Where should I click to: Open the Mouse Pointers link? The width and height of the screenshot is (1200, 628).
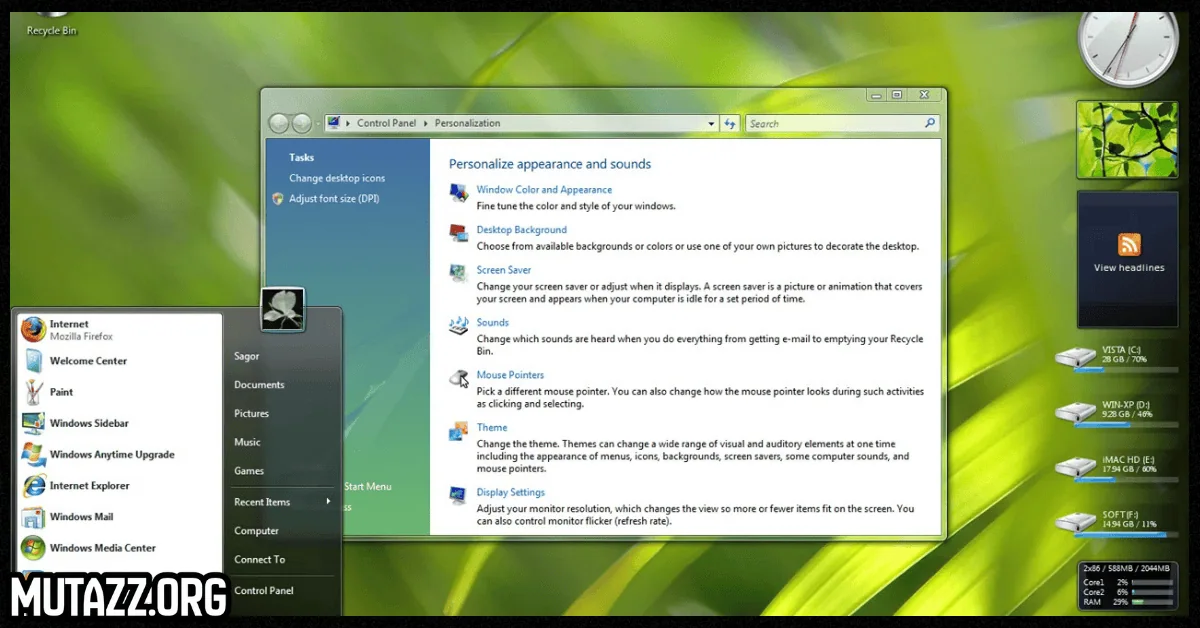pos(510,375)
